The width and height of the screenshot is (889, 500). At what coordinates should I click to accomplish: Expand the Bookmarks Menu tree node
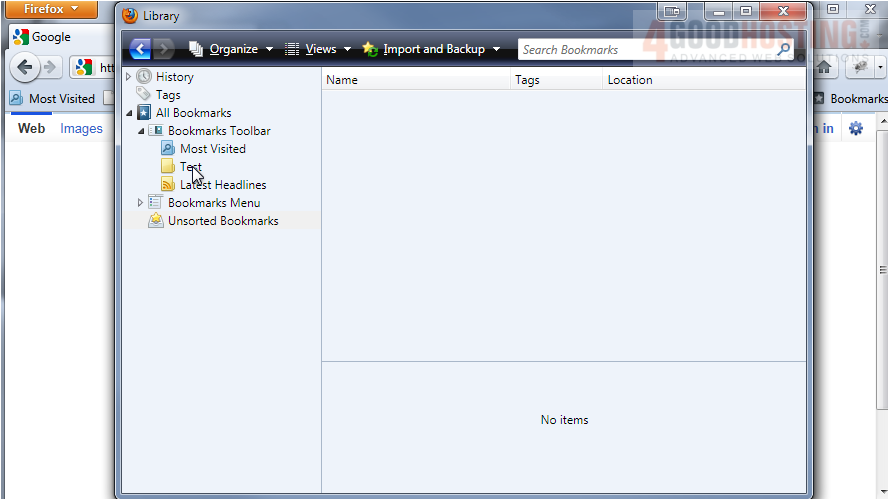coord(140,203)
